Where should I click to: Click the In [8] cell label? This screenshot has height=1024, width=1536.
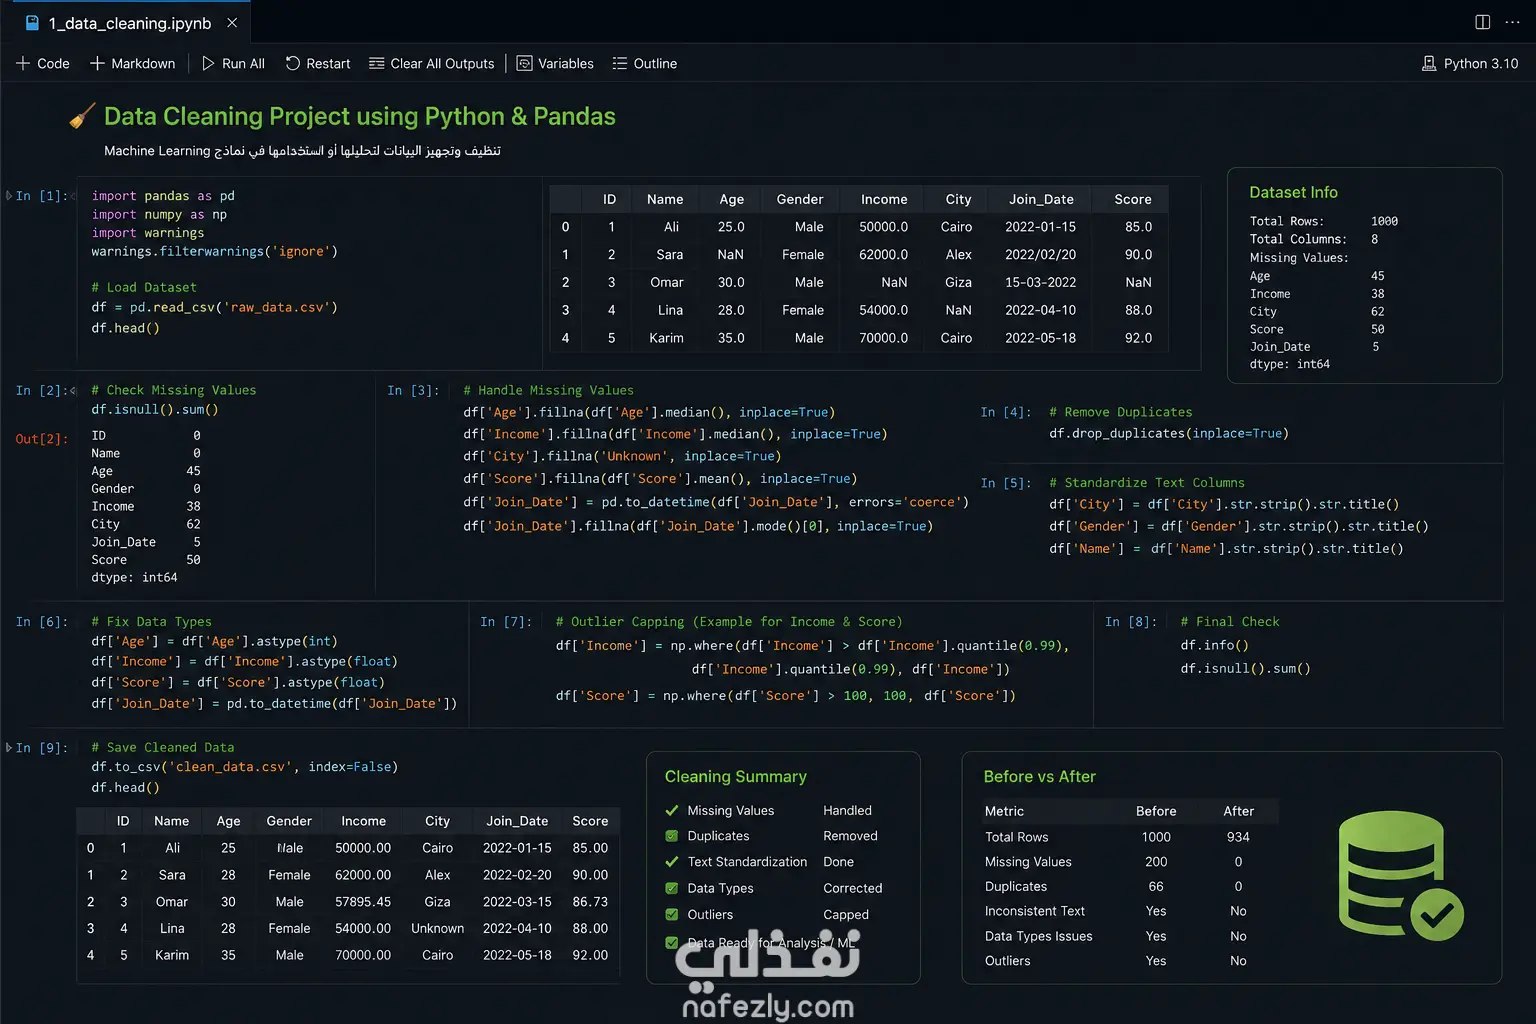[1131, 621]
